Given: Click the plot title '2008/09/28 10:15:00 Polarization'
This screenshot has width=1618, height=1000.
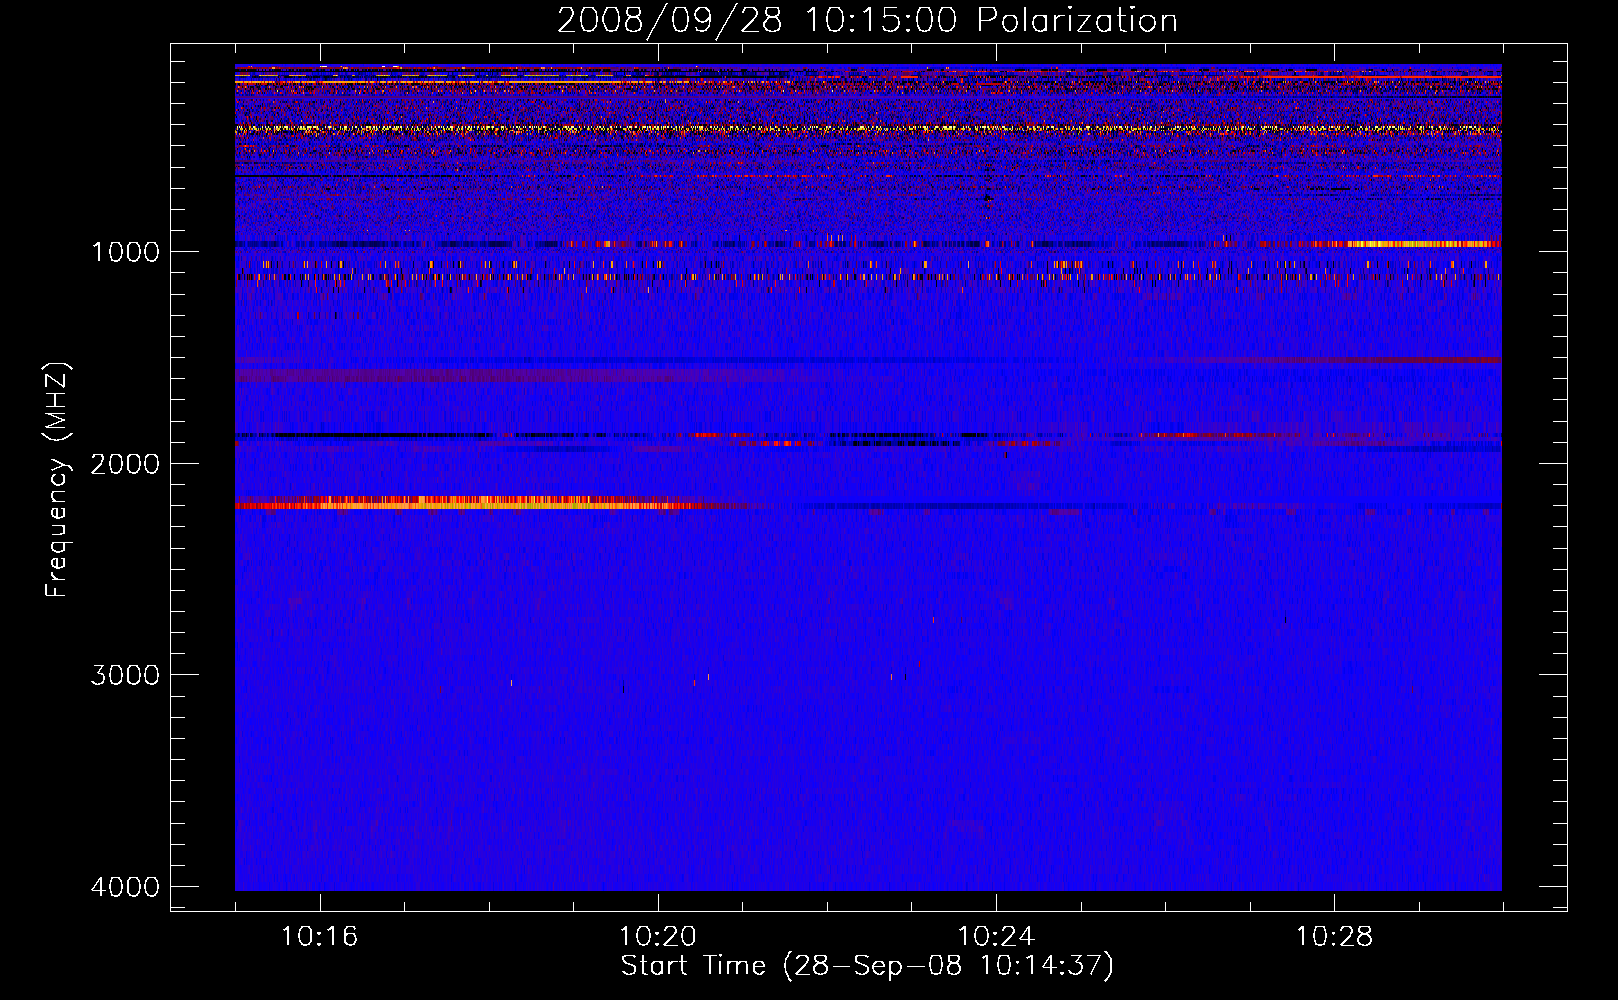Looking at the screenshot, I should (x=867, y=20).
